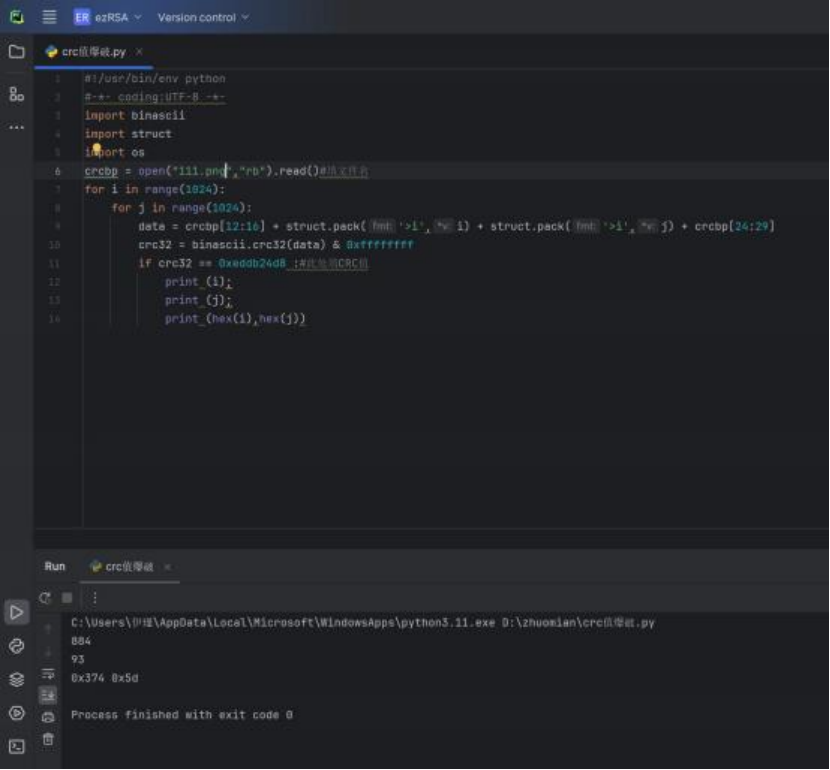Click the 'print (i)' statement
The image size is (830, 770).
pos(198,282)
